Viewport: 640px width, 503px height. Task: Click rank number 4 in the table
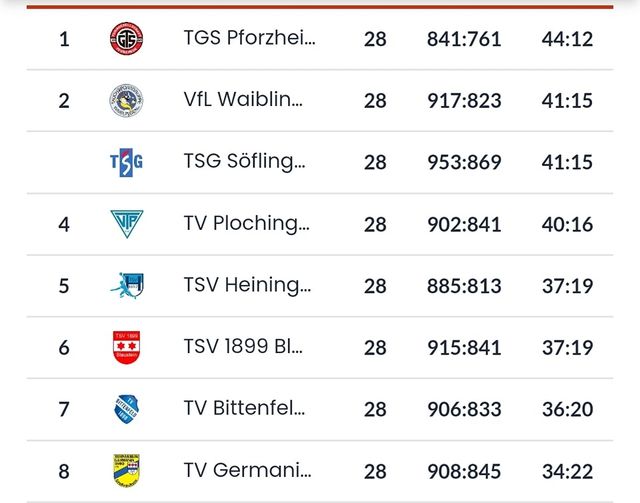tap(64, 224)
